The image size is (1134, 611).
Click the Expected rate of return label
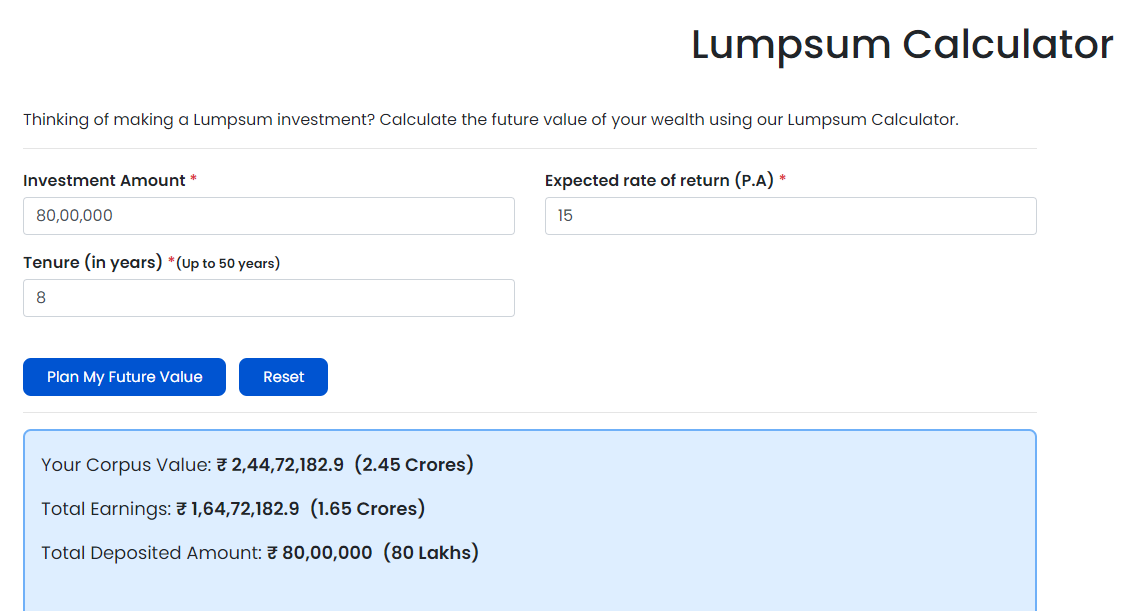660,180
